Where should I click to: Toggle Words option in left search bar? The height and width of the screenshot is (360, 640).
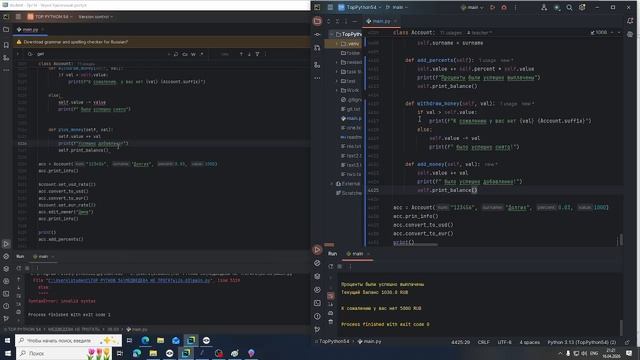coord(193,54)
